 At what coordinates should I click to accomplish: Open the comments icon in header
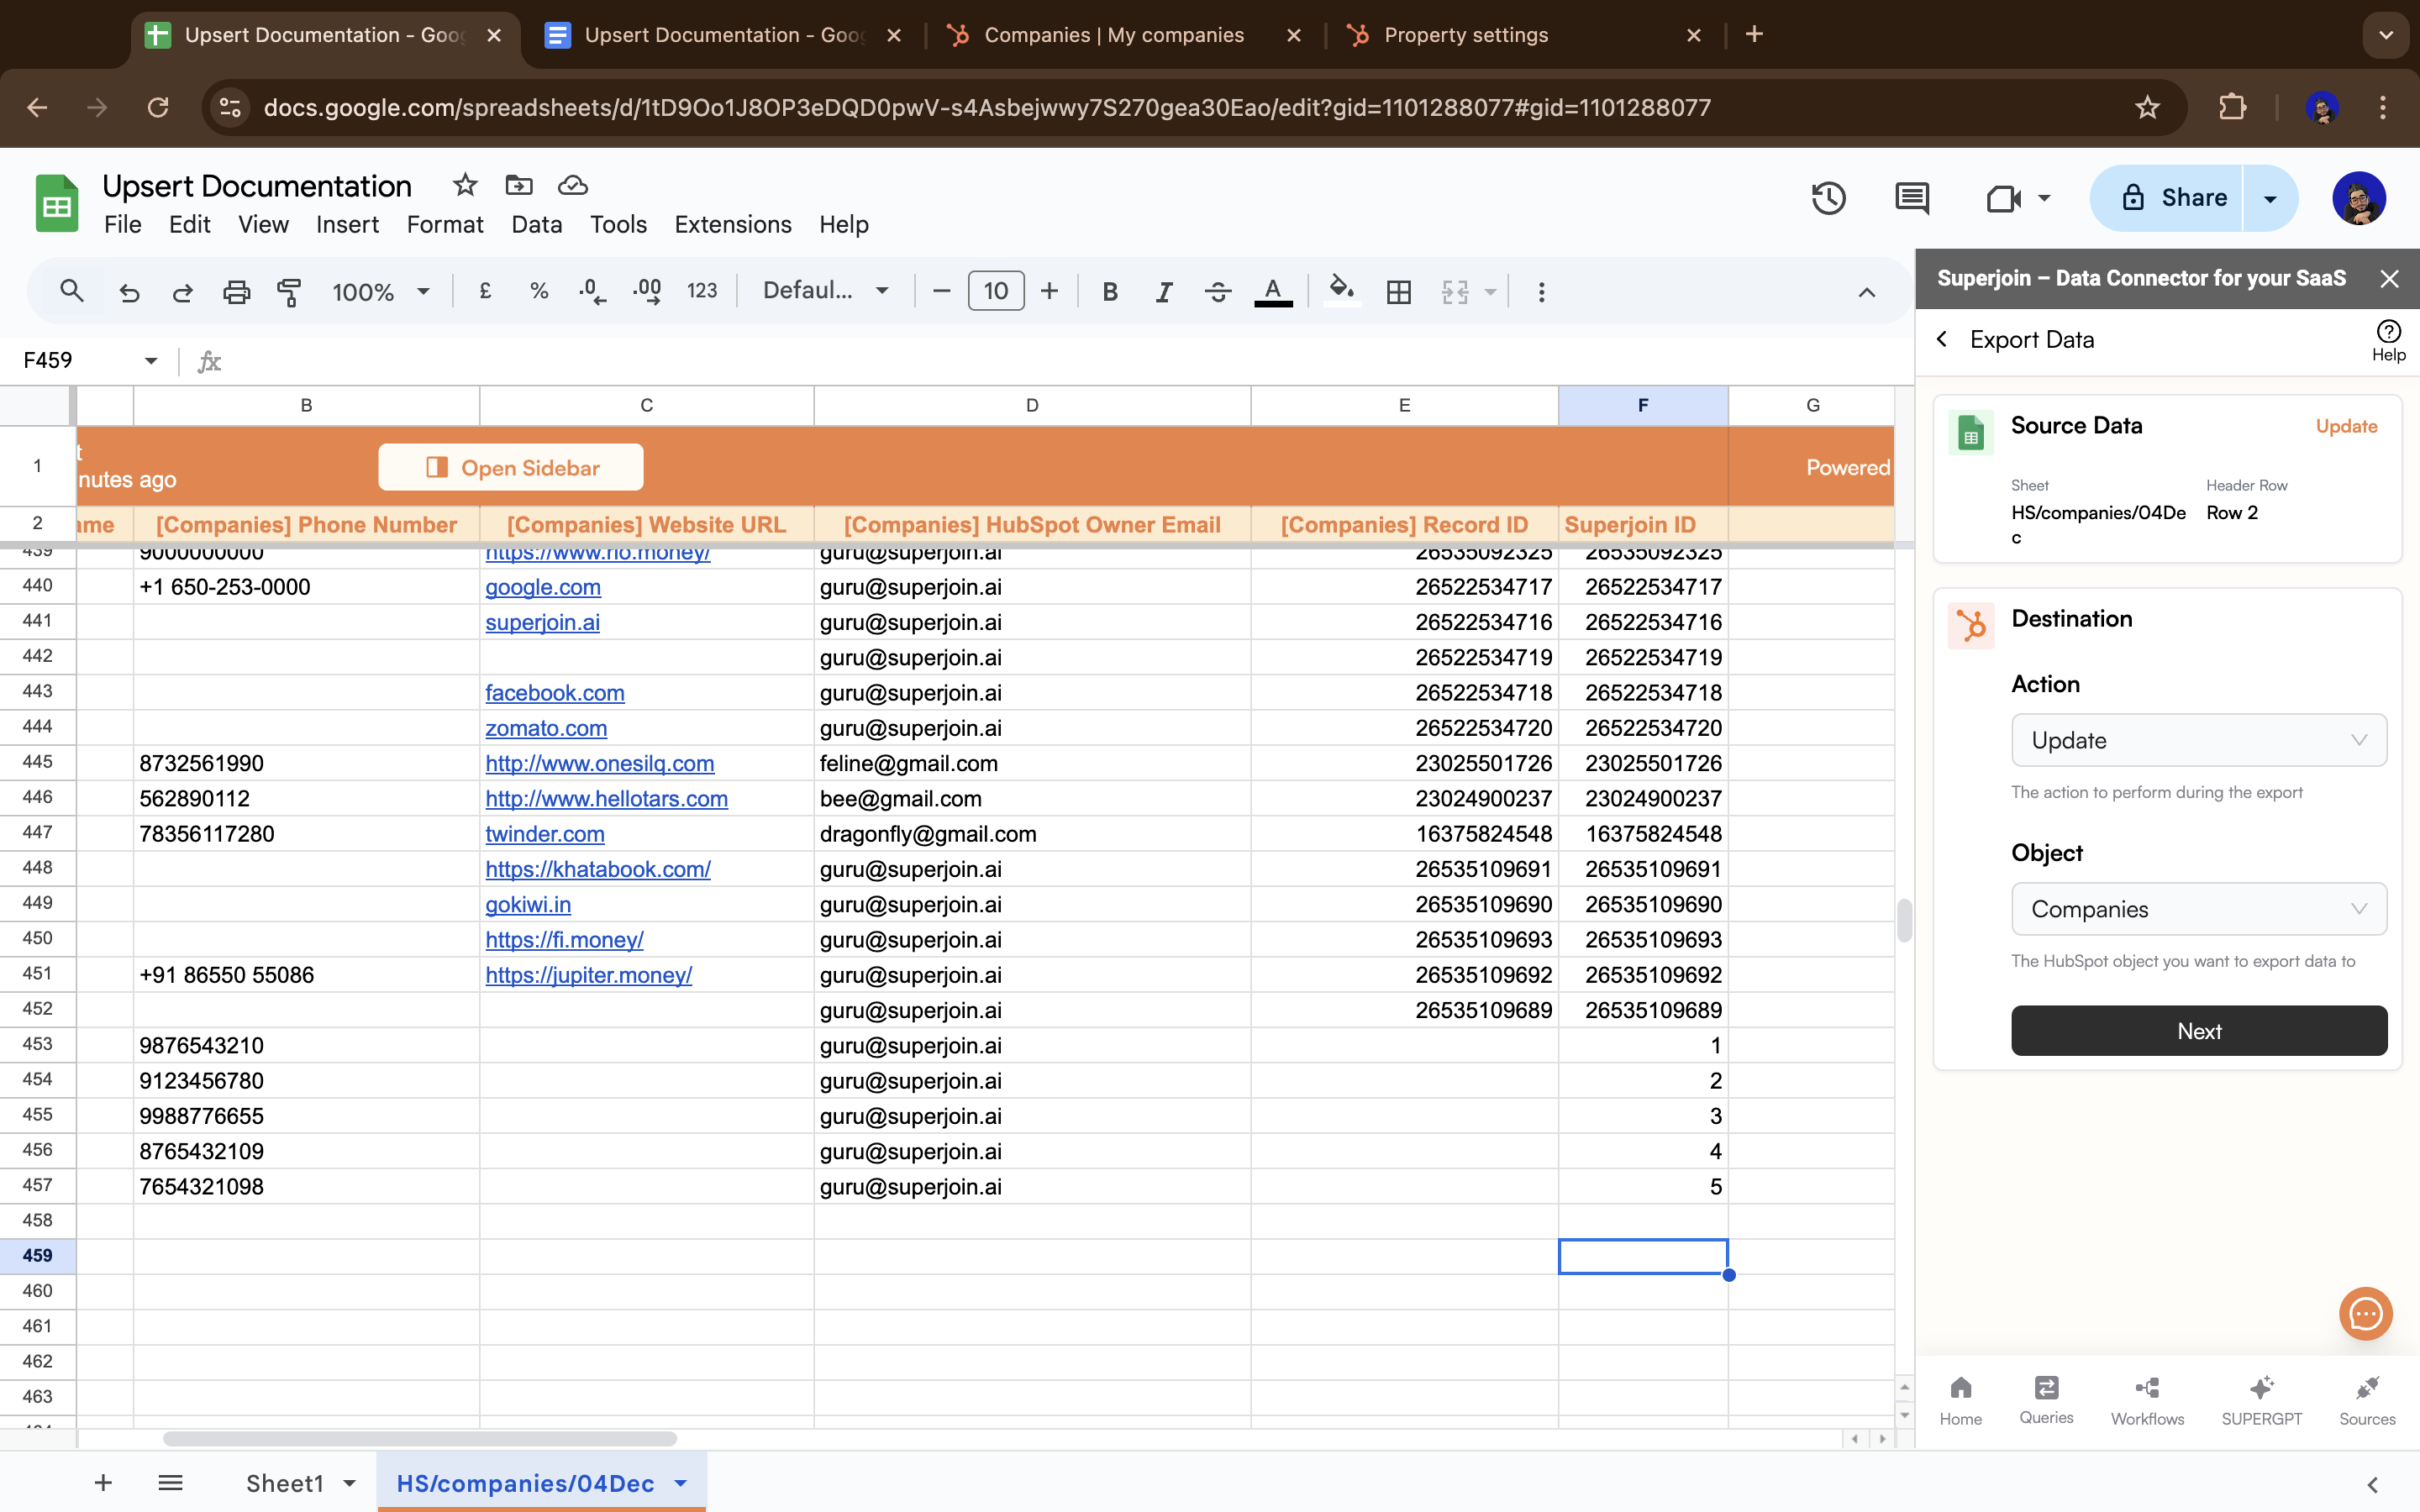click(1911, 198)
